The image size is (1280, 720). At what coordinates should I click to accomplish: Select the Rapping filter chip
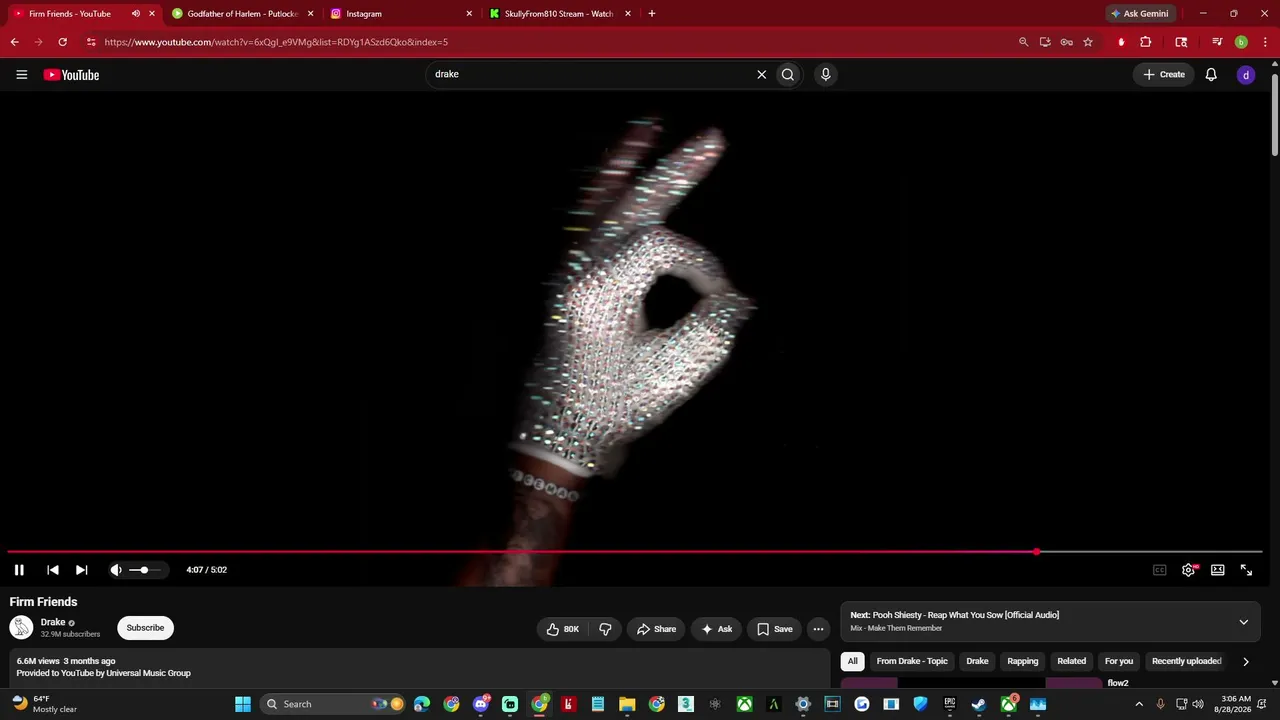point(1023,661)
